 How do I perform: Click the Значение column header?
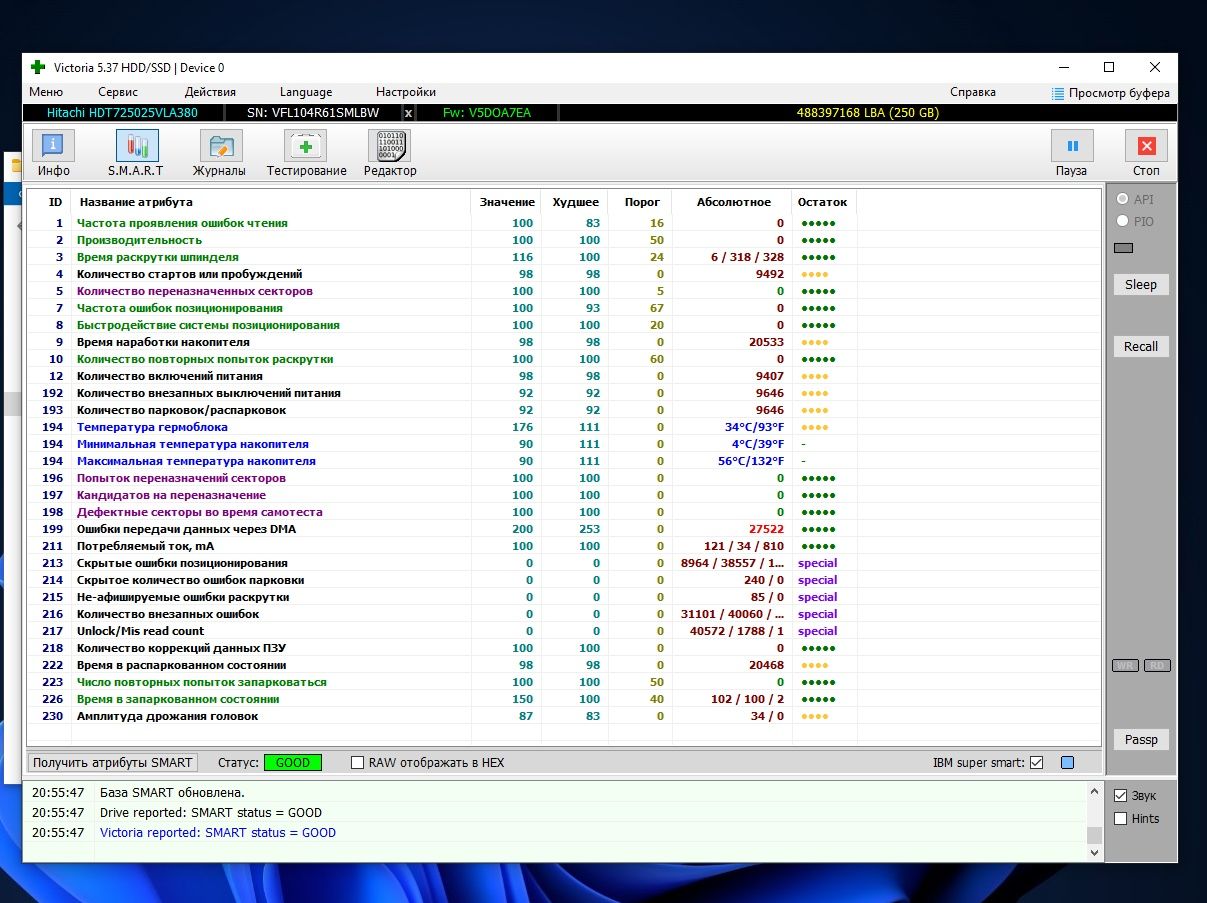pyautogui.click(x=506, y=202)
